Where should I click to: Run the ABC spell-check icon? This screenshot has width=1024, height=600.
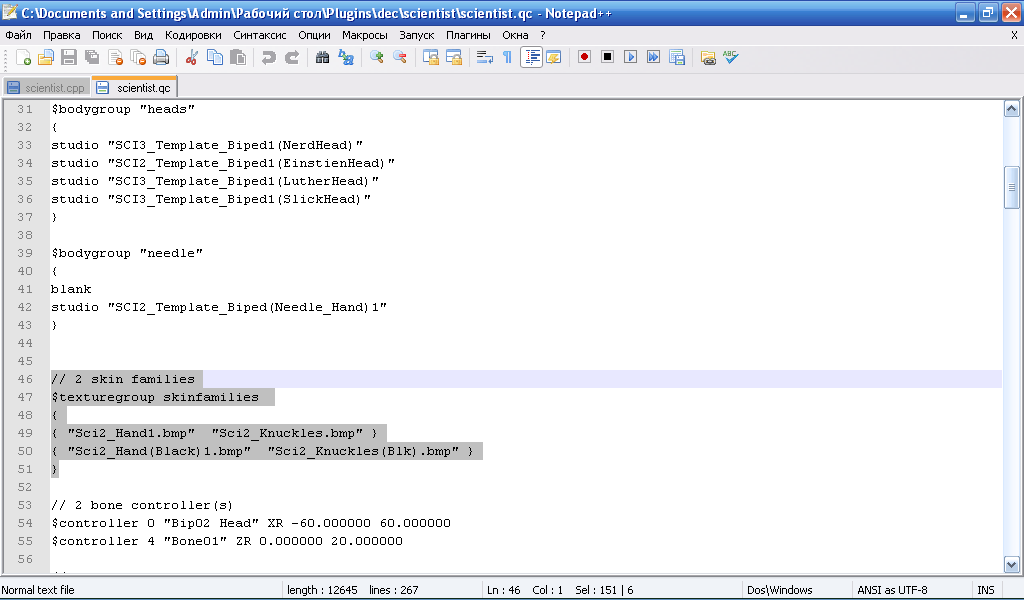[x=731, y=57]
